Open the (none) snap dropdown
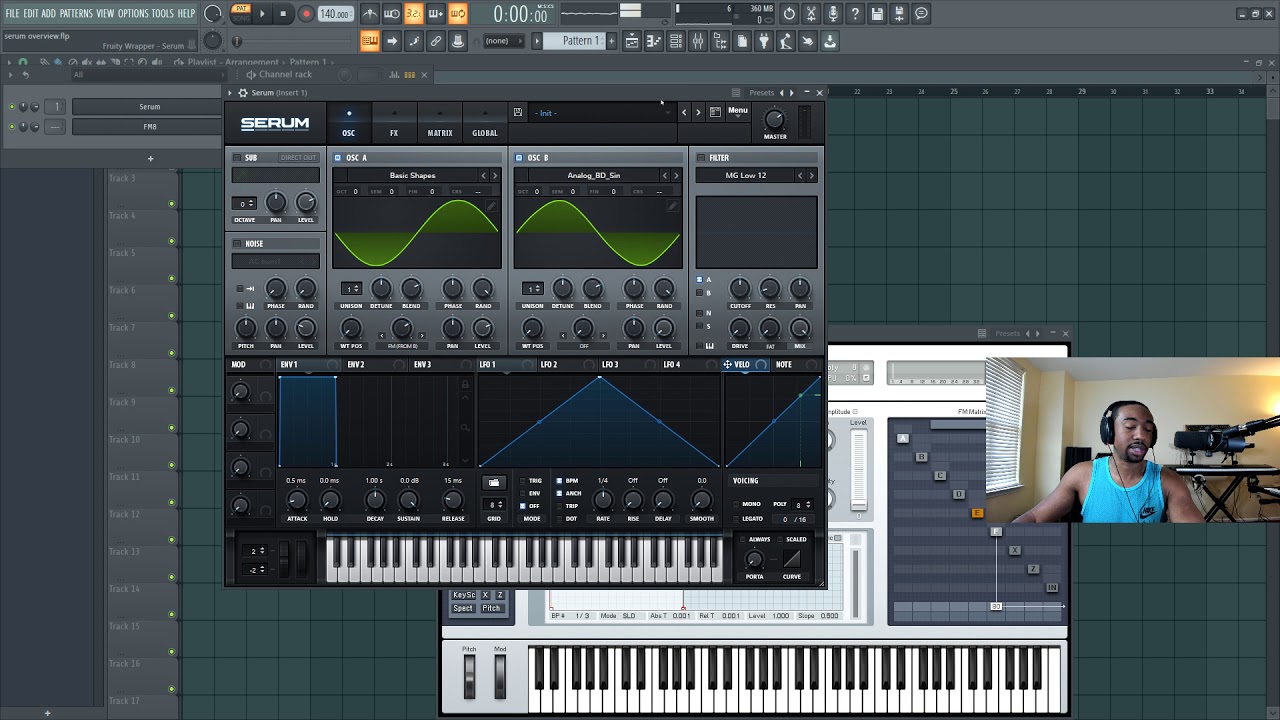The height and width of the screenshot is (720, 1280). point(504,41)
